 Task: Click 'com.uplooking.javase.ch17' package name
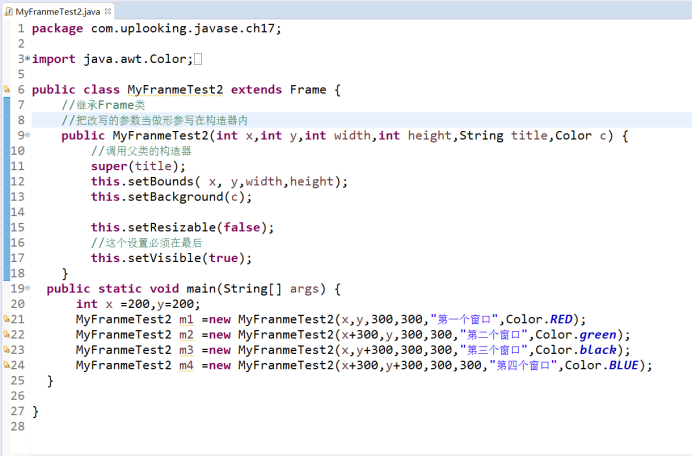point(183,29)
